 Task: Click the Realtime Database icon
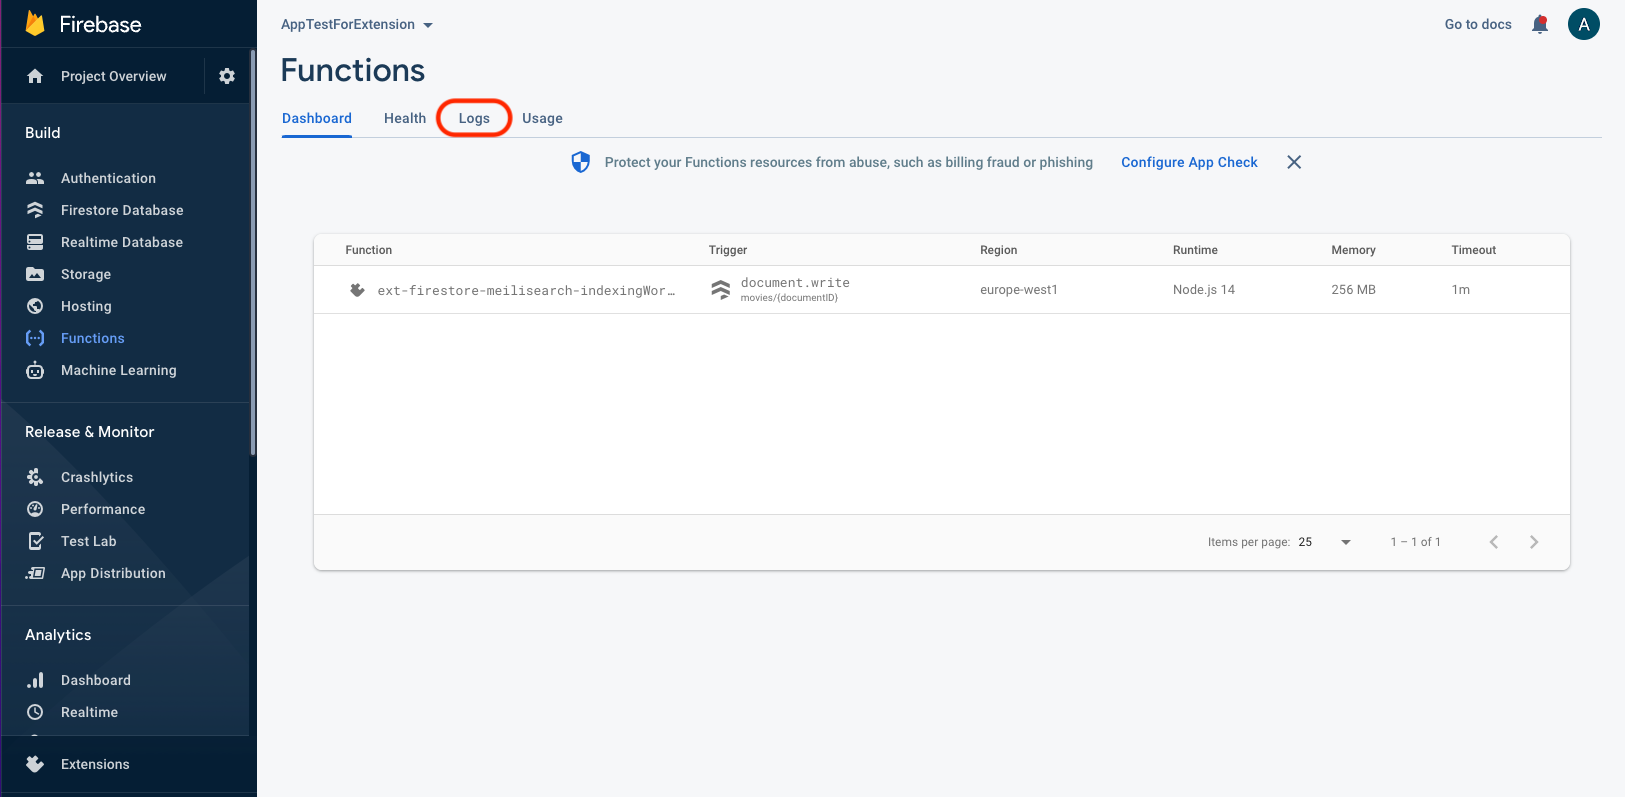coord(35,242)
